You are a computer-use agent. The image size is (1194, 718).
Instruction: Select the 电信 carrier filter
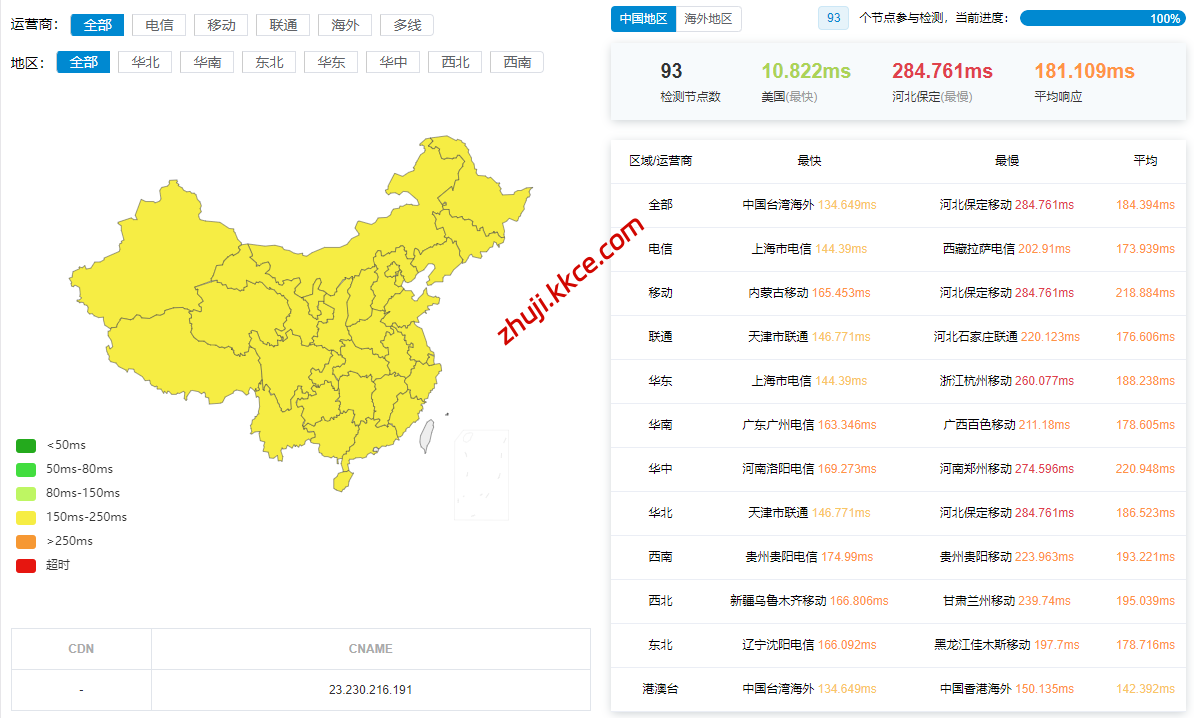[158, 25]
